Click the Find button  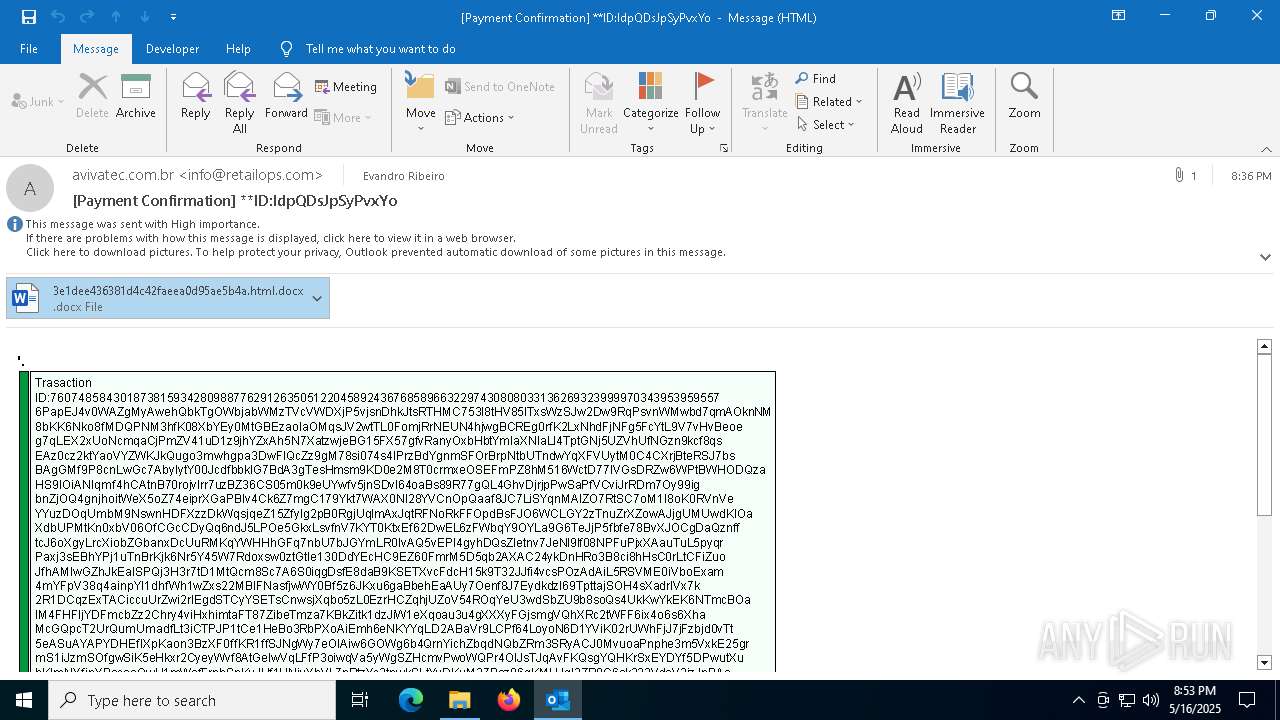816,78
